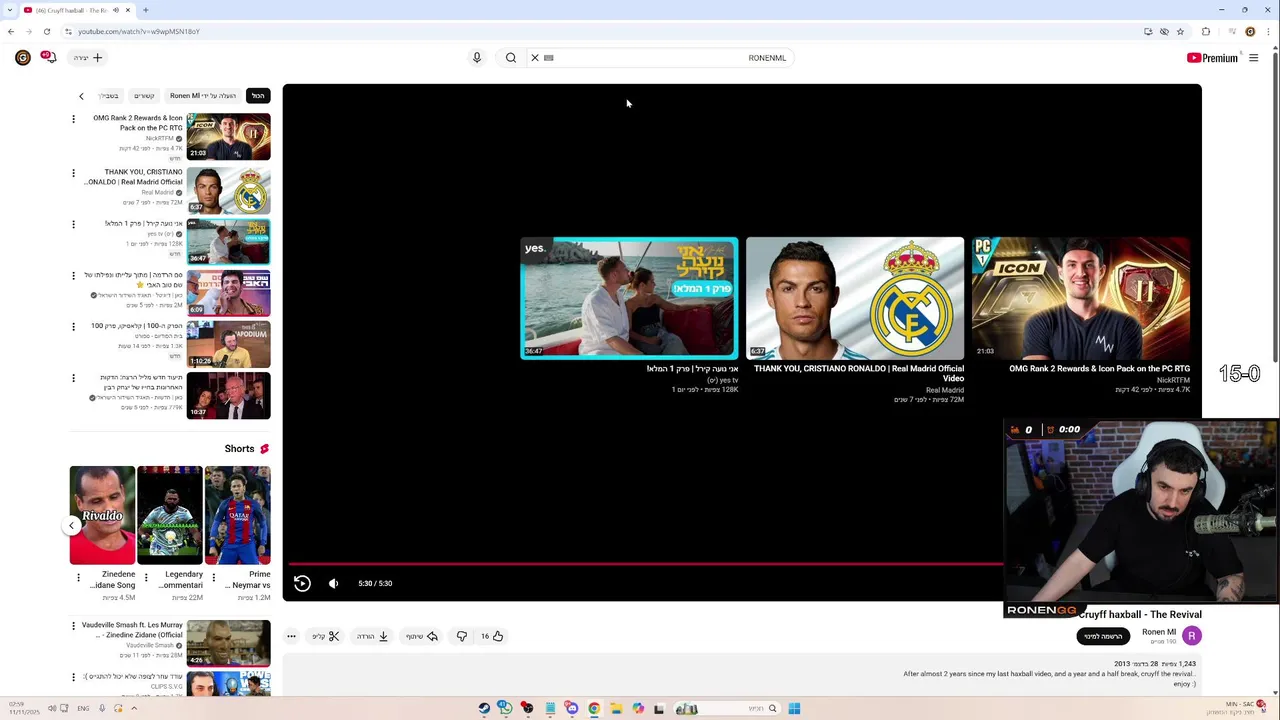Bookmark this page with the star icon

tap(1180, 31)
